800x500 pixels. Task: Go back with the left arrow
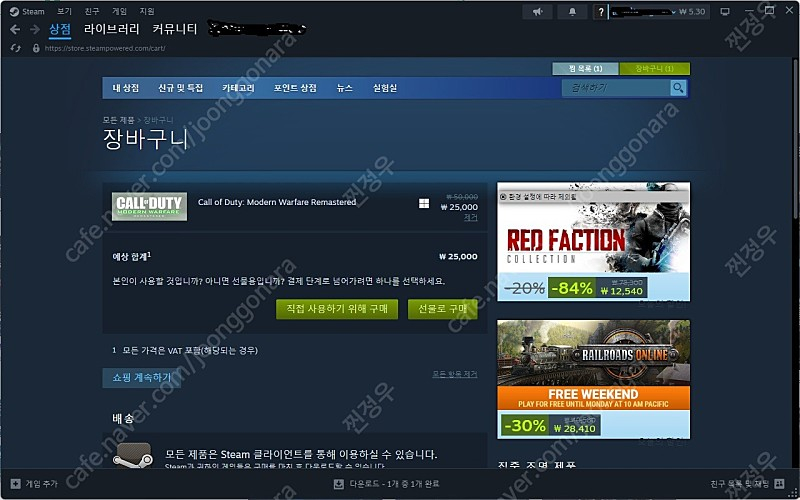point(15,30)
